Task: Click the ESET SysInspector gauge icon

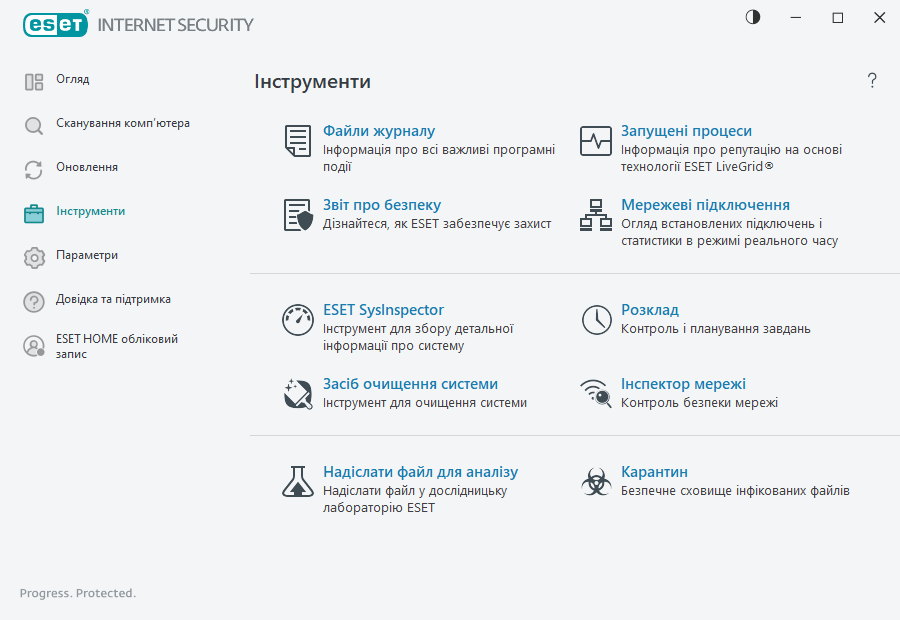Action: 297,320
